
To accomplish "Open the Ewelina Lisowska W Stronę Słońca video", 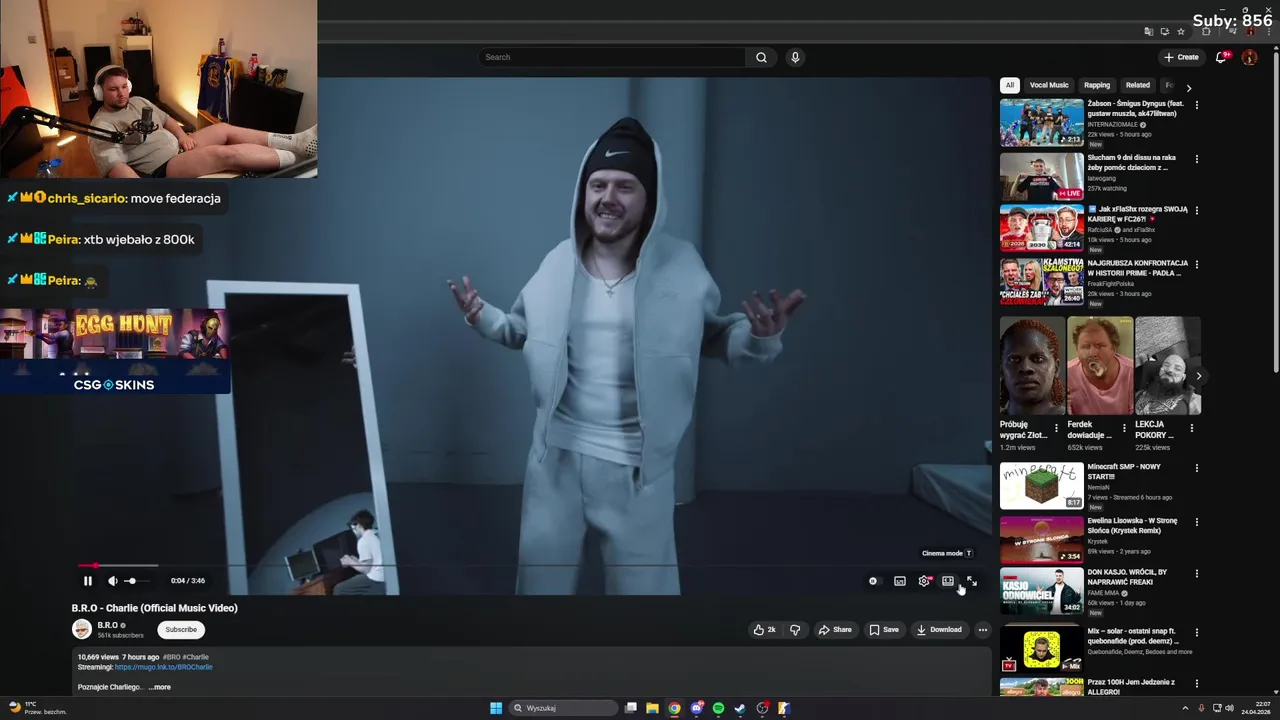I will (1041, 539).
